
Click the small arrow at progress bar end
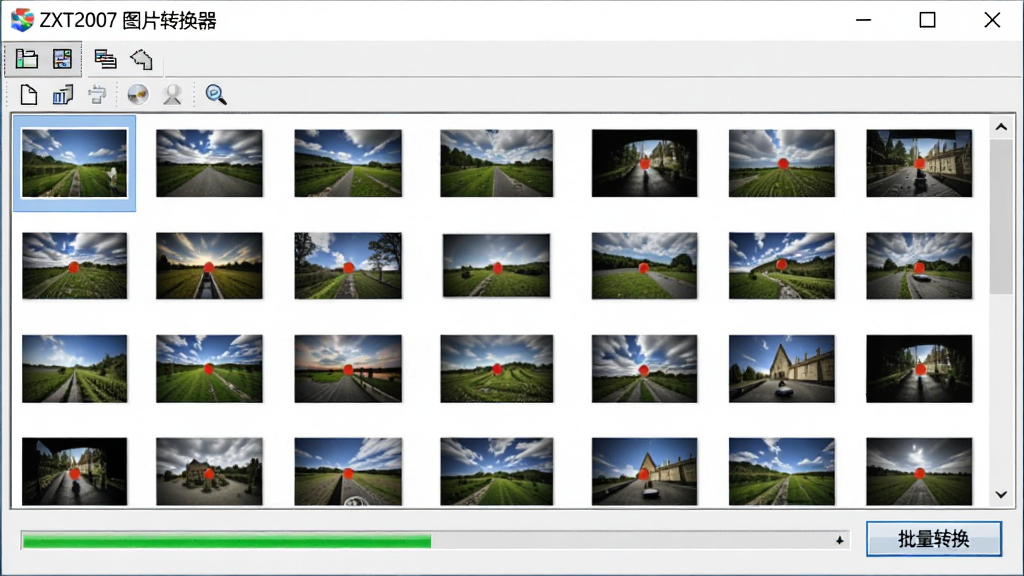click(x=840, y=540)
